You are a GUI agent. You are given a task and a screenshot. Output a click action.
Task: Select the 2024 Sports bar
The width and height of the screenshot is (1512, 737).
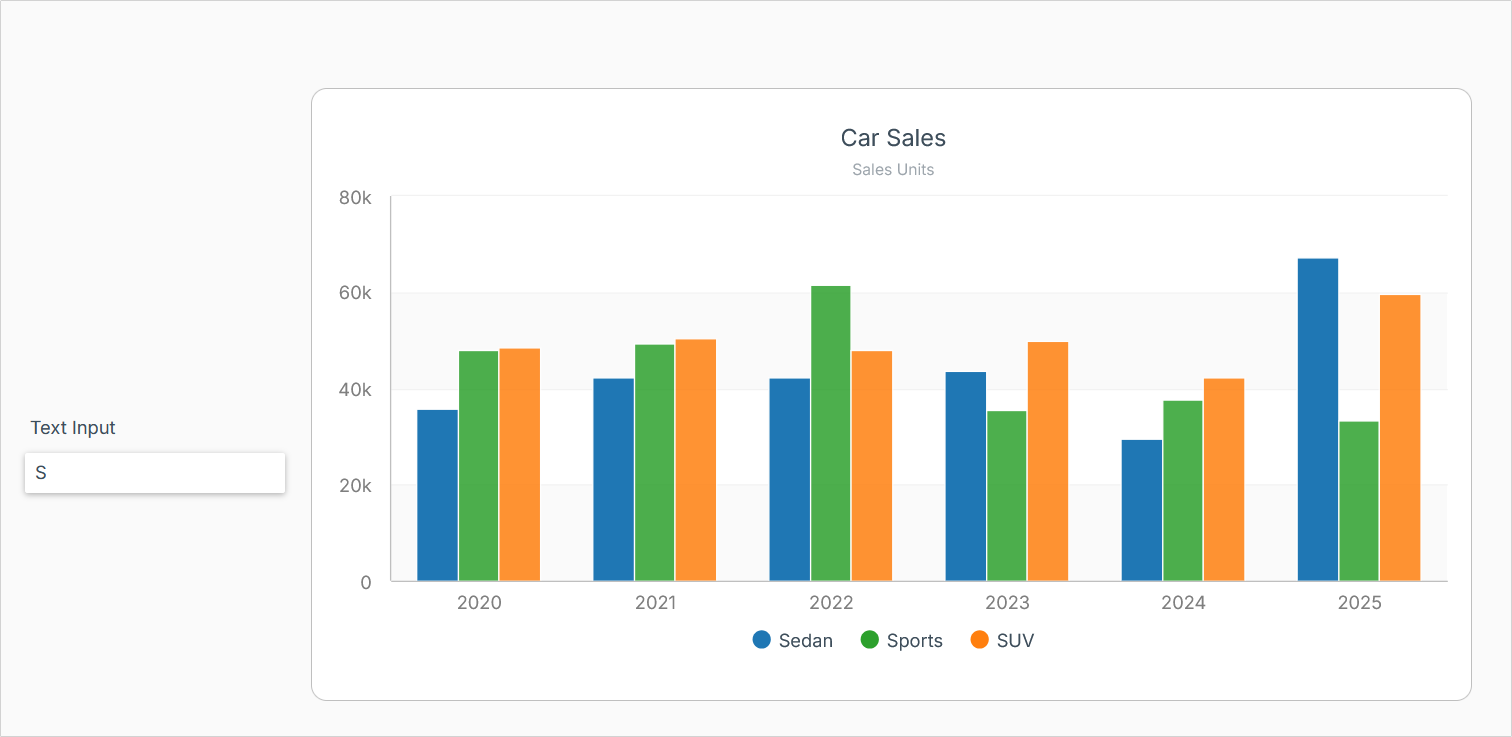tap(1182, 491)
